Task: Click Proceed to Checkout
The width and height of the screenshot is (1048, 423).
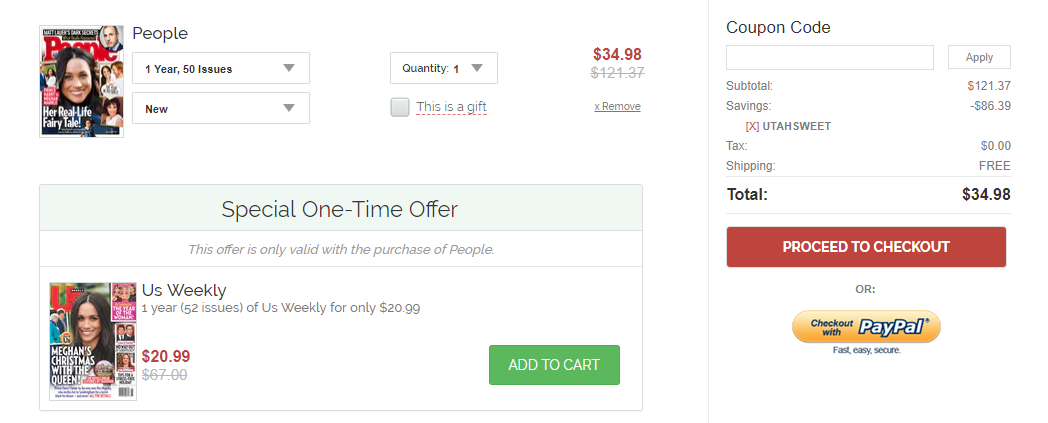Action: point(866,247)
